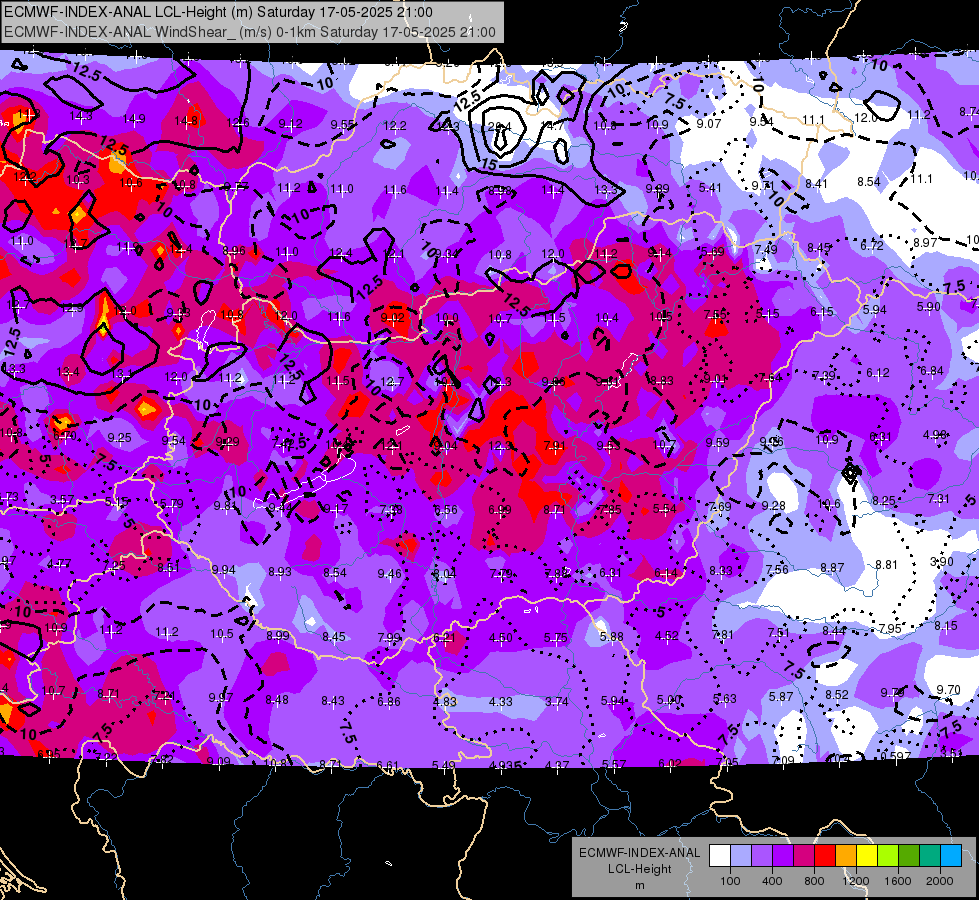Click the grid value 4.33
This screenshot has width=979, height=900.
point(500,702)
